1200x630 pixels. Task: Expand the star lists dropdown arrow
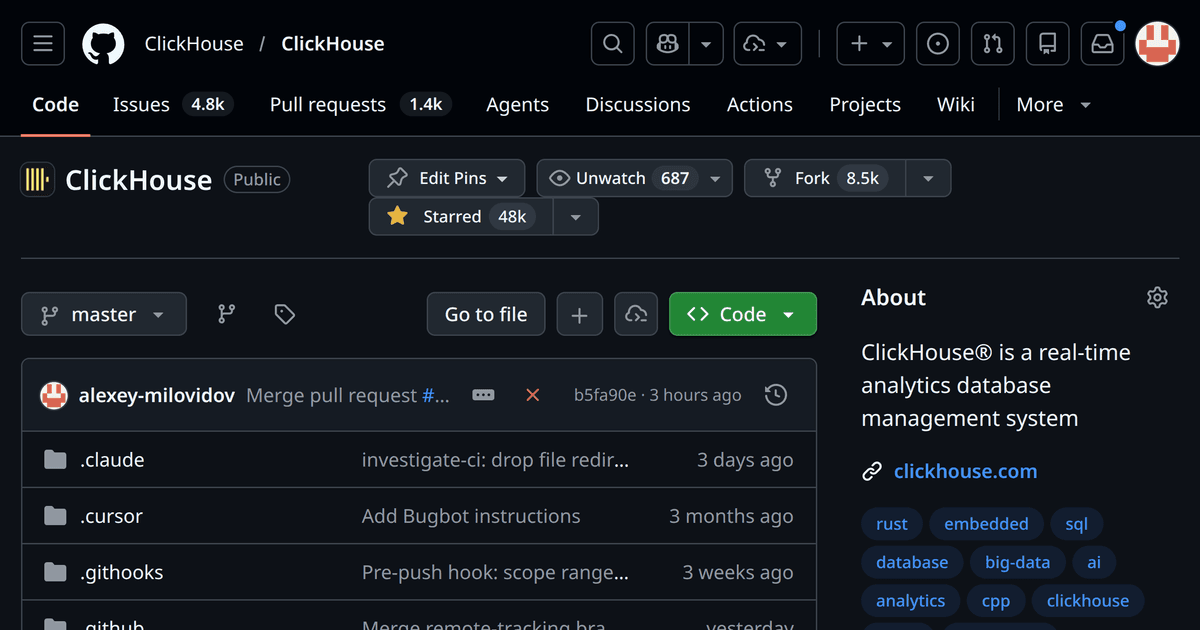pos(575,216)
